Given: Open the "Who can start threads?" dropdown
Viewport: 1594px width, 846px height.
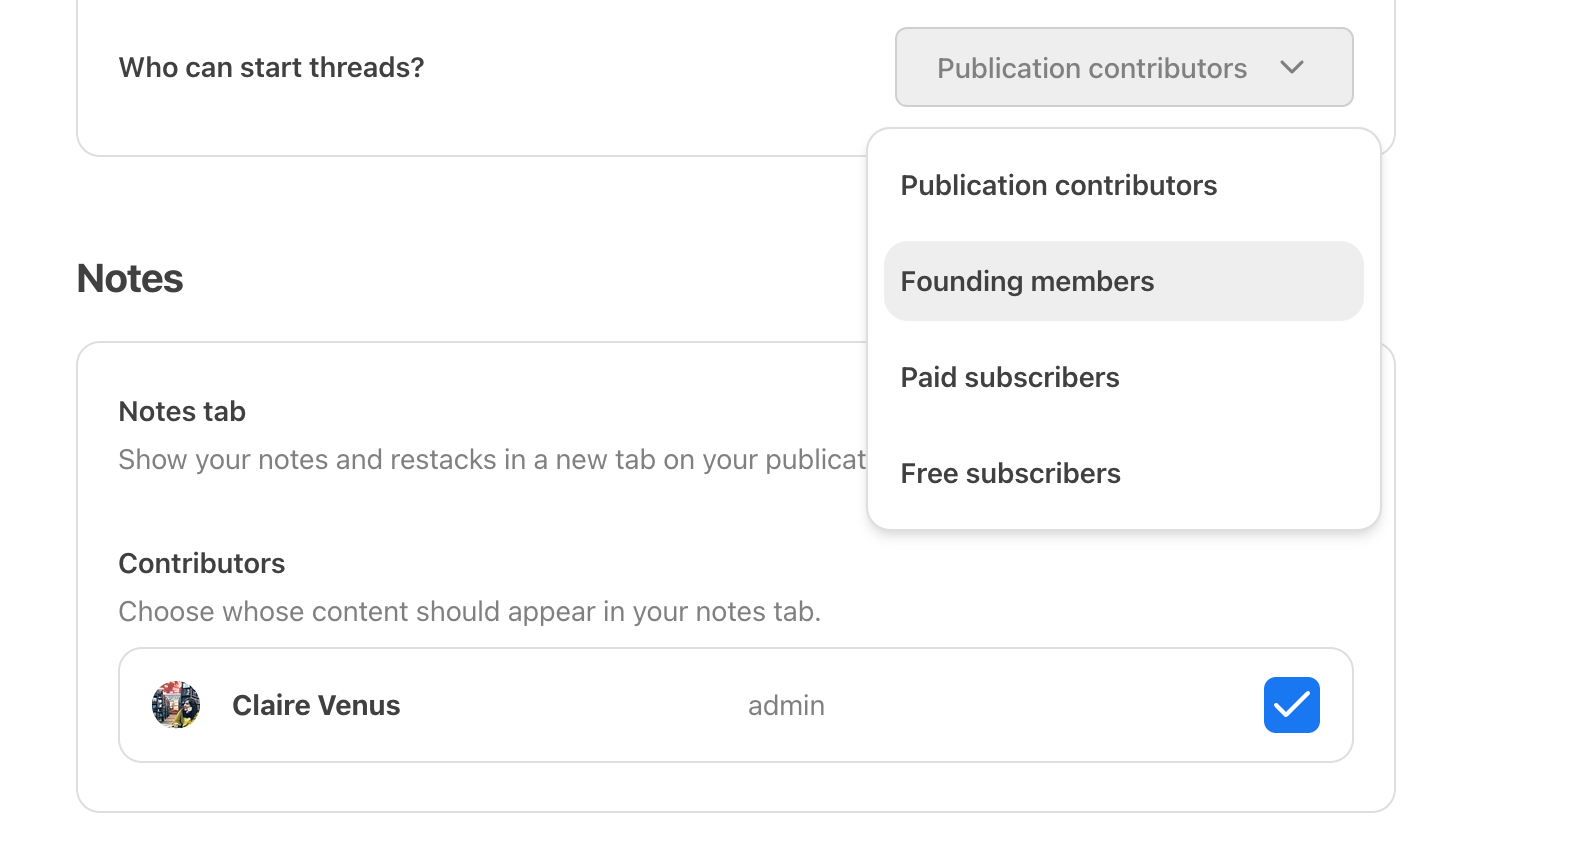Looking at the screenshot, I should click(1123, 67).
